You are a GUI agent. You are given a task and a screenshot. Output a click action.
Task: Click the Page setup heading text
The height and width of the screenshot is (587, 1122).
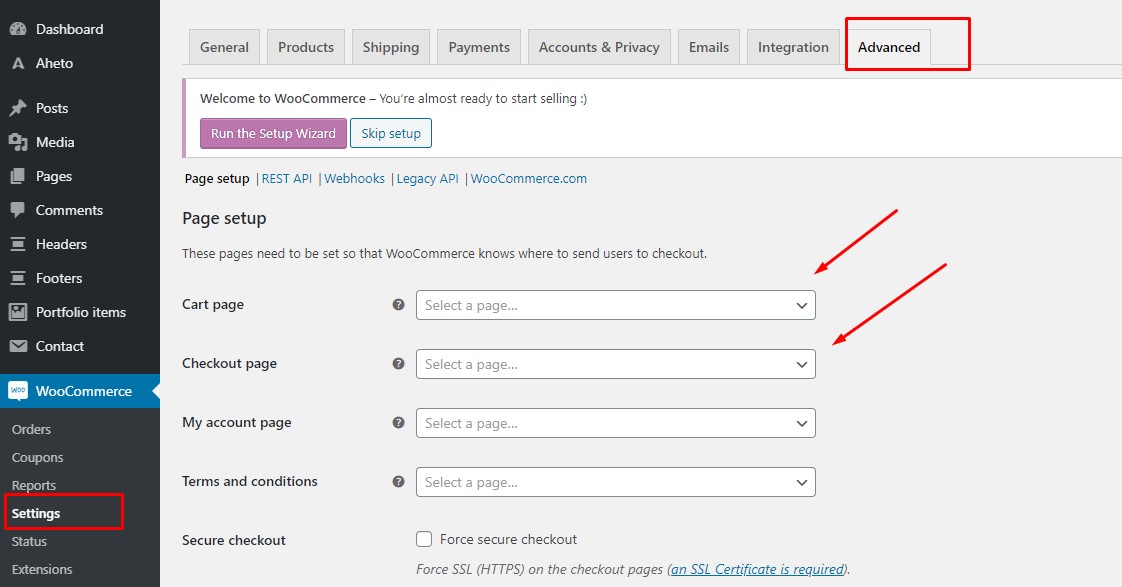click(224, 218)
